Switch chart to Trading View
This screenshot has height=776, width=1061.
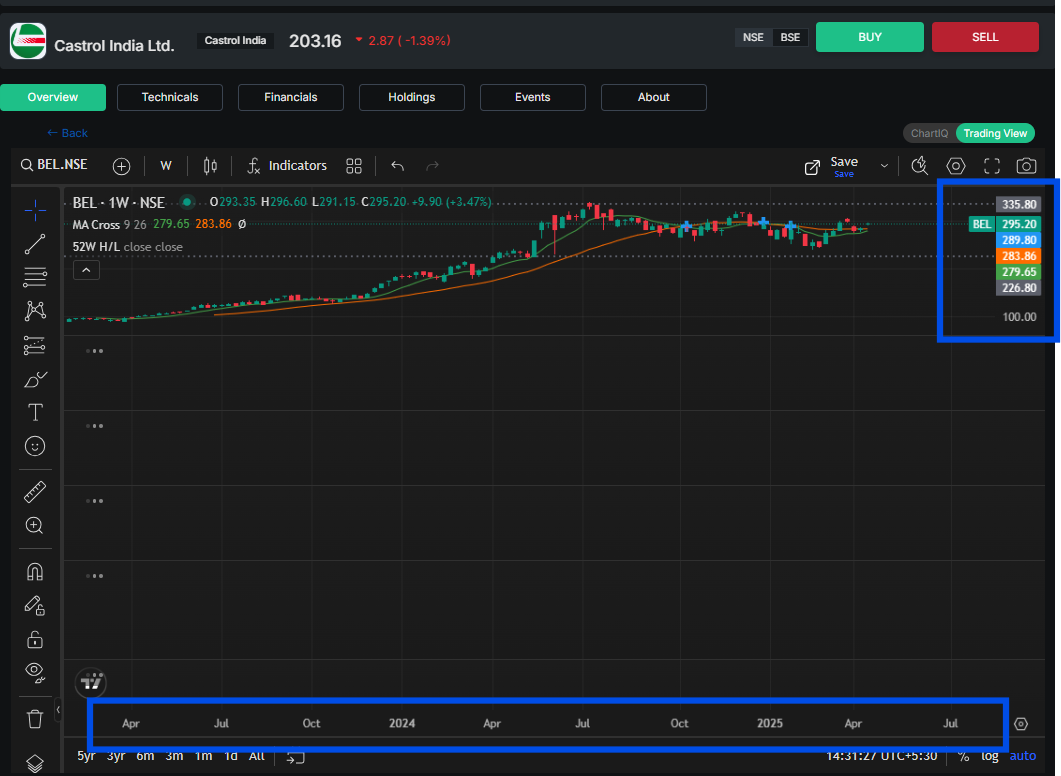click(x=995, y=133)
